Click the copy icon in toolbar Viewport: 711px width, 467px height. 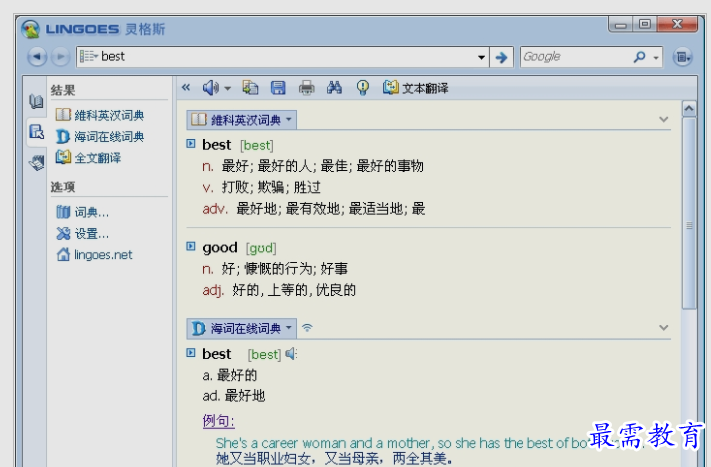(250, 88)
